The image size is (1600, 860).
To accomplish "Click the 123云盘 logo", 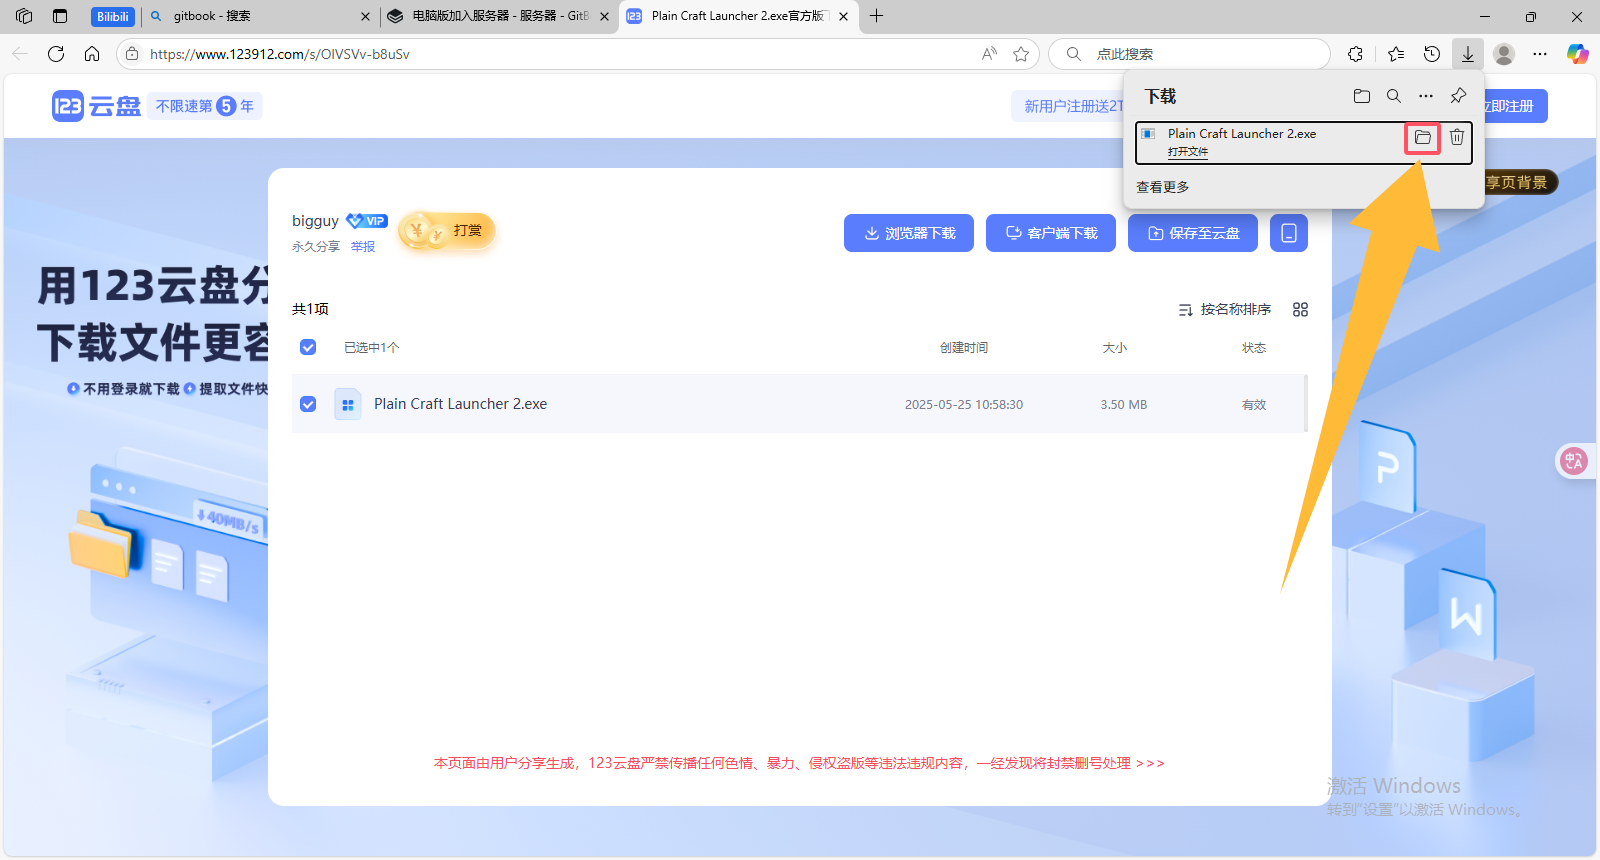I will (x=96, y=106).
